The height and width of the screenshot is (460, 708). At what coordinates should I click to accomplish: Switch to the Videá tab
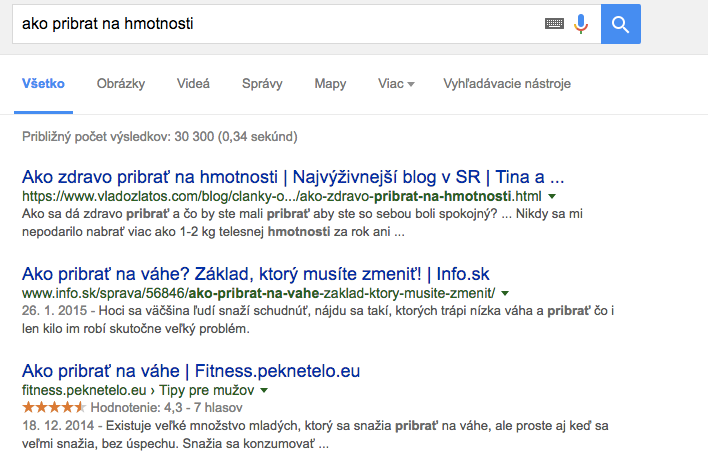[x=193, y=84]
